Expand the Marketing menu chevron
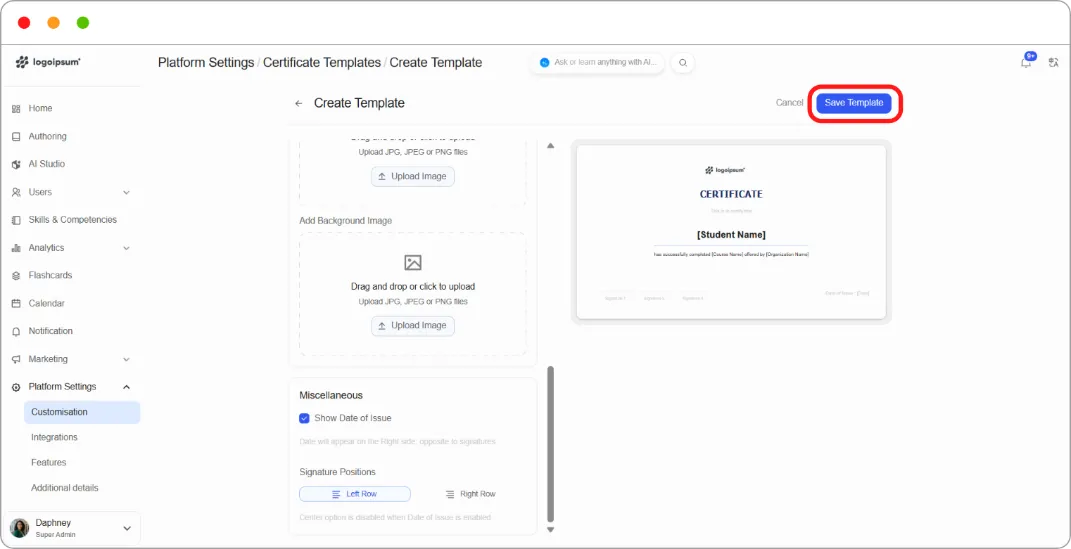 coord(126,359)
